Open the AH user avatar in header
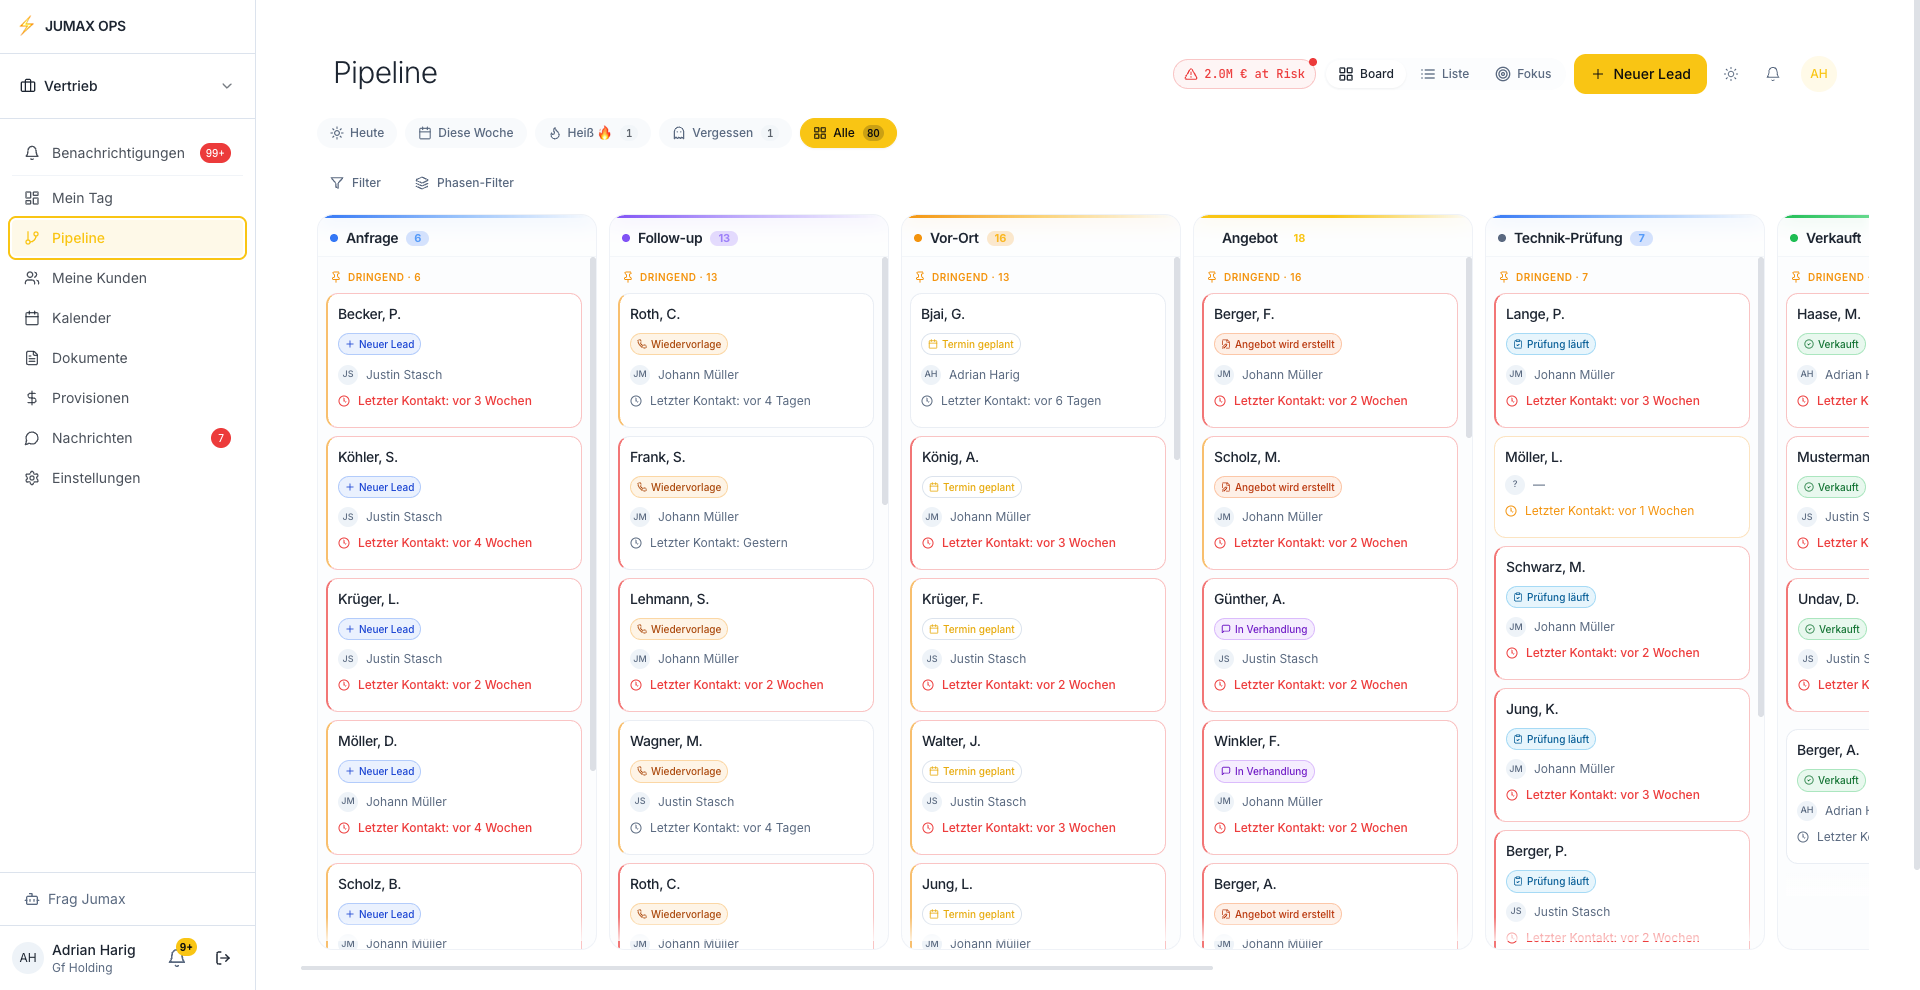Image resolution: width=1920 pixels, height=990 pixels. click(x=1819, y=74)
